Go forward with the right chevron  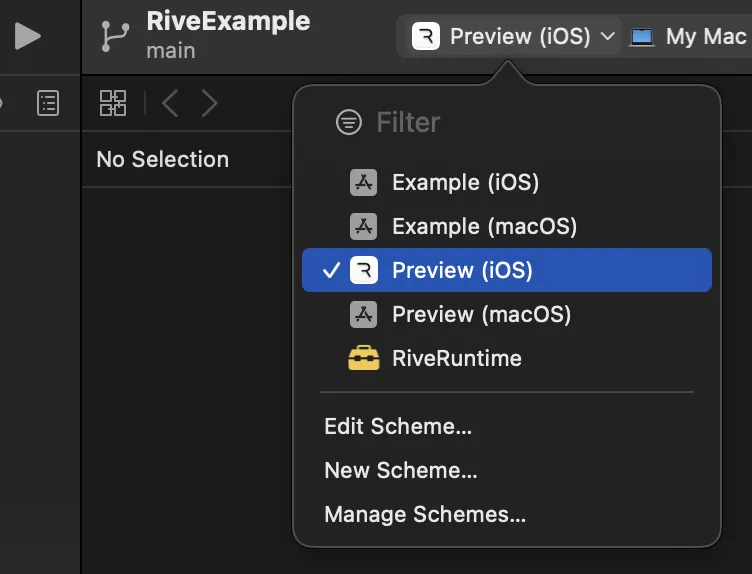(x=210, y=103)
